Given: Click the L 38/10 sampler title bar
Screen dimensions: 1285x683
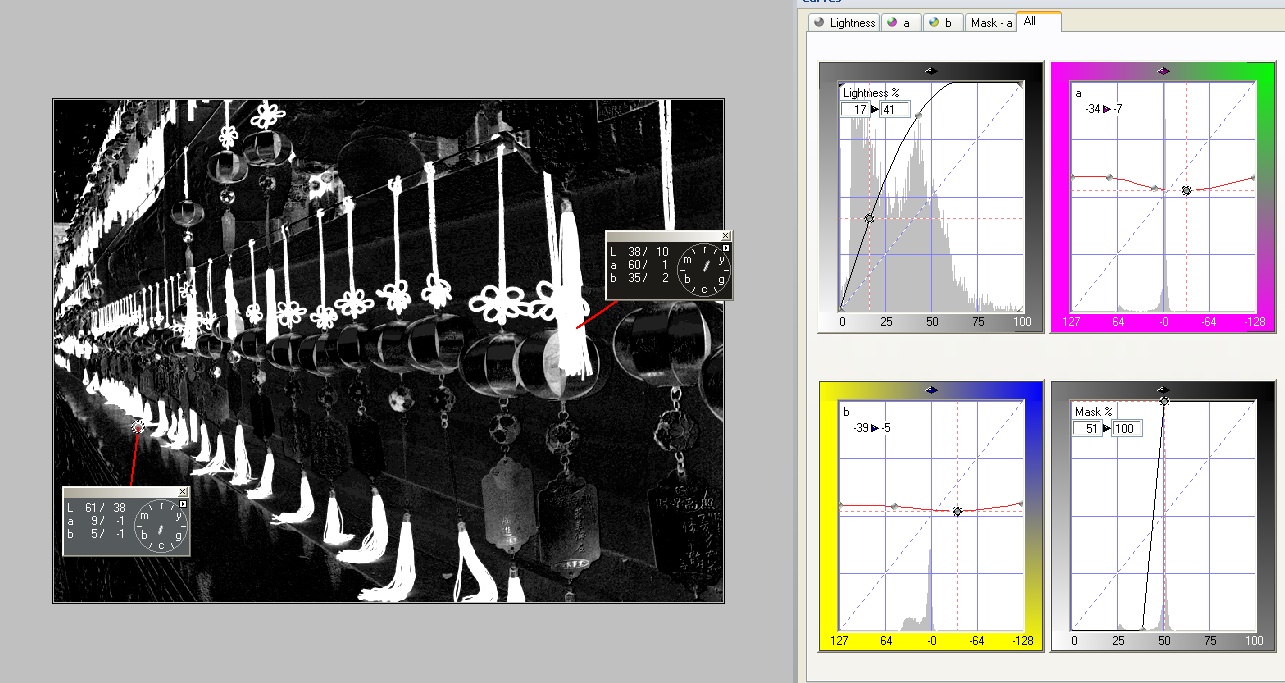Looking at the screenshot, I should [x=663, y=236].
